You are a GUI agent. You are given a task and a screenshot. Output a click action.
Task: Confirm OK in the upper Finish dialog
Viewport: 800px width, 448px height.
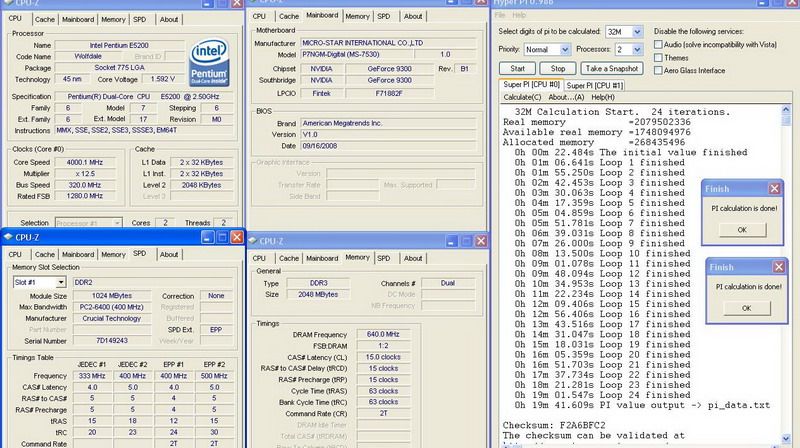[742, 230]
